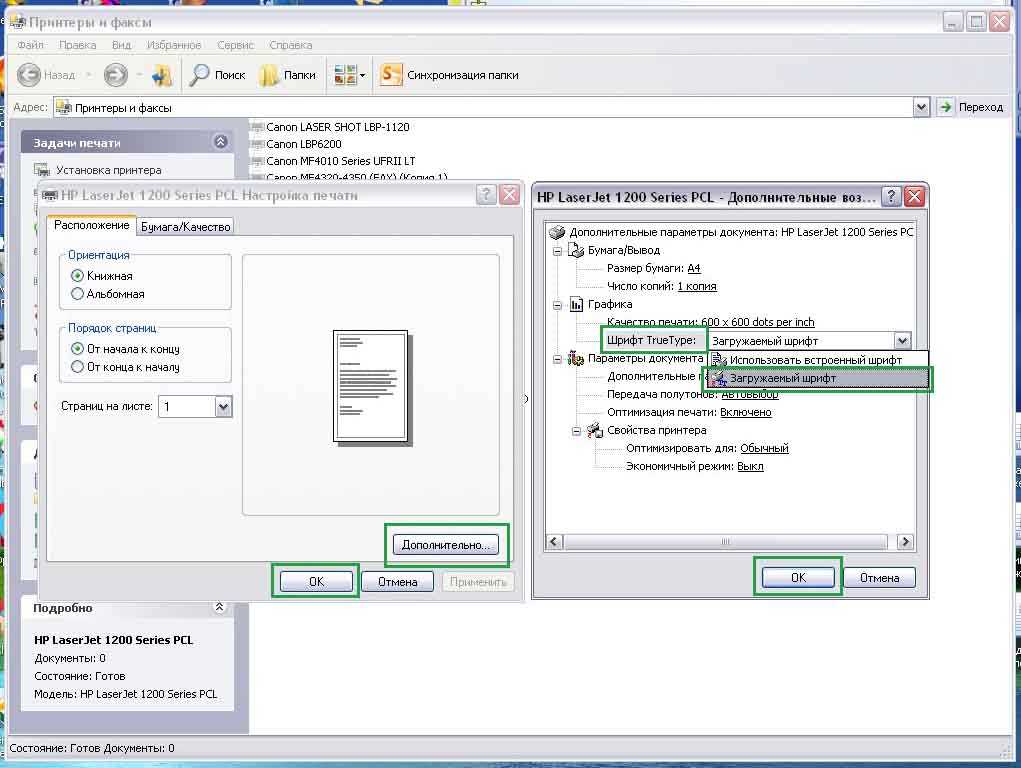
Task: Open the address bar dropdown arrow
Action: [921, 107]
